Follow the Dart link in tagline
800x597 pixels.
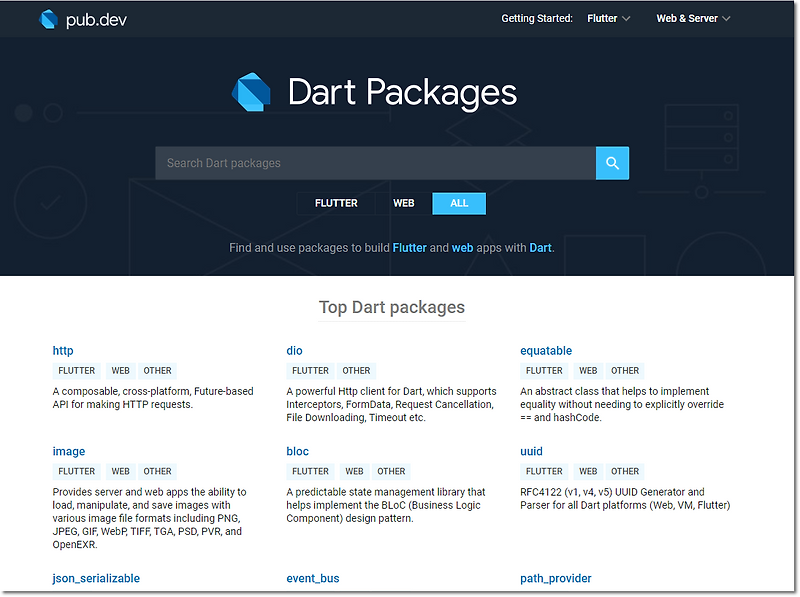click(x=540, y=248)
